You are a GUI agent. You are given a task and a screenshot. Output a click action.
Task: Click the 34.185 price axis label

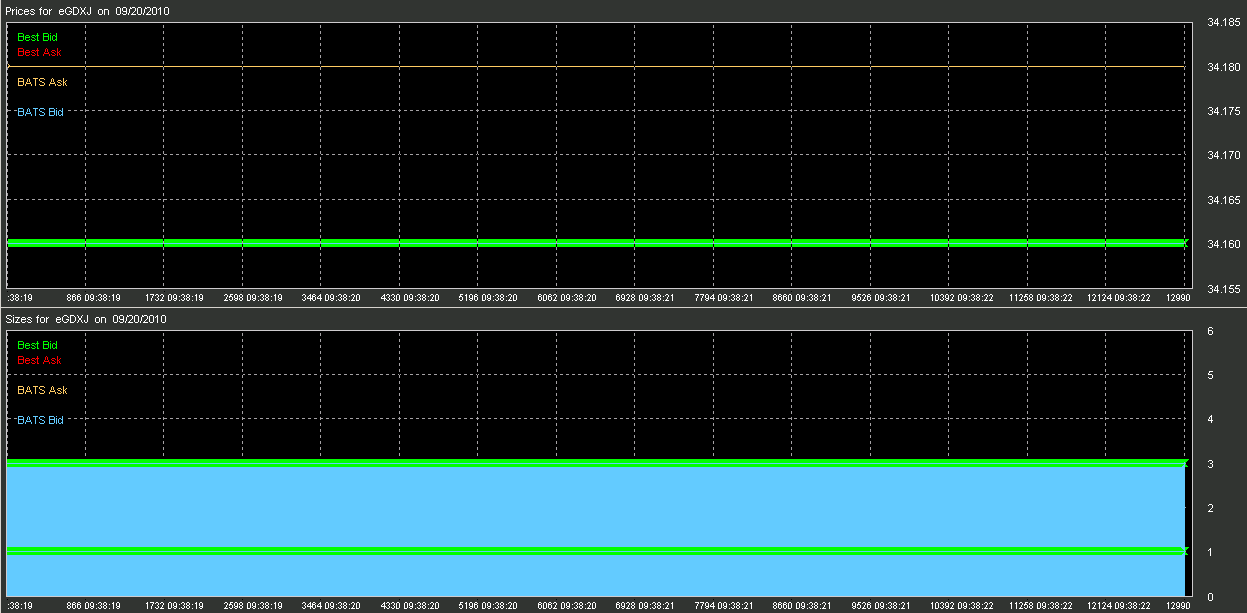click(x=1224, y=22)
